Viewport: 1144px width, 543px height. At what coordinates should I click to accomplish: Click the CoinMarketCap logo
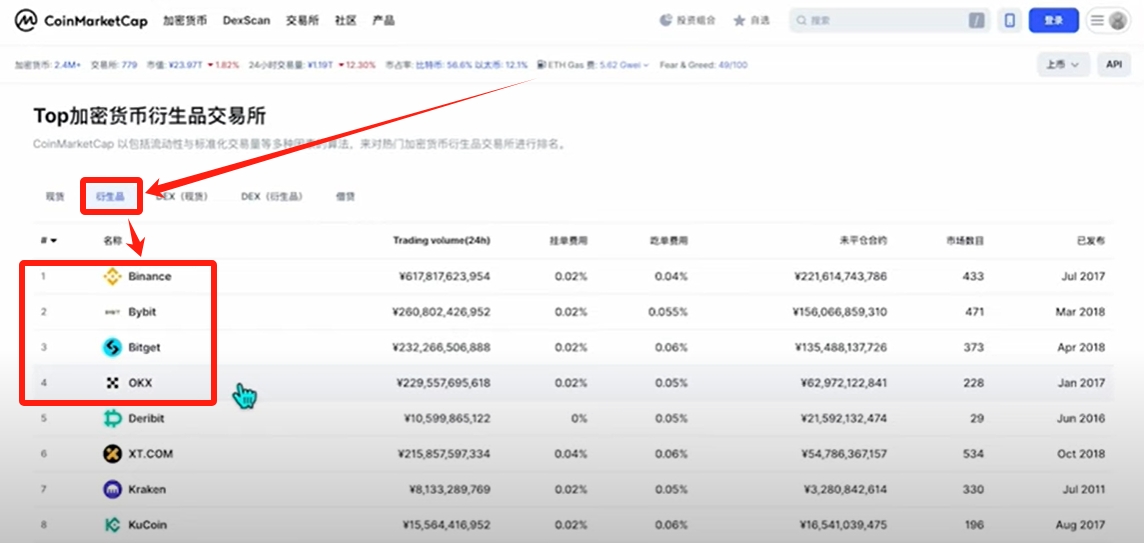pyautogui.click(x=81, y=20)
